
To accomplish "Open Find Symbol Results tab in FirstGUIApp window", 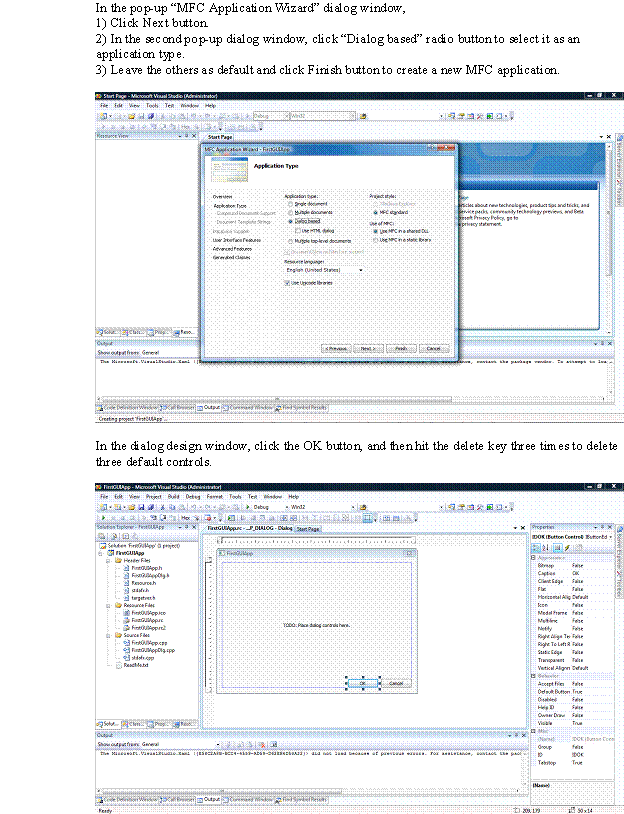I will pyautogui.click(x=302, y=800).
